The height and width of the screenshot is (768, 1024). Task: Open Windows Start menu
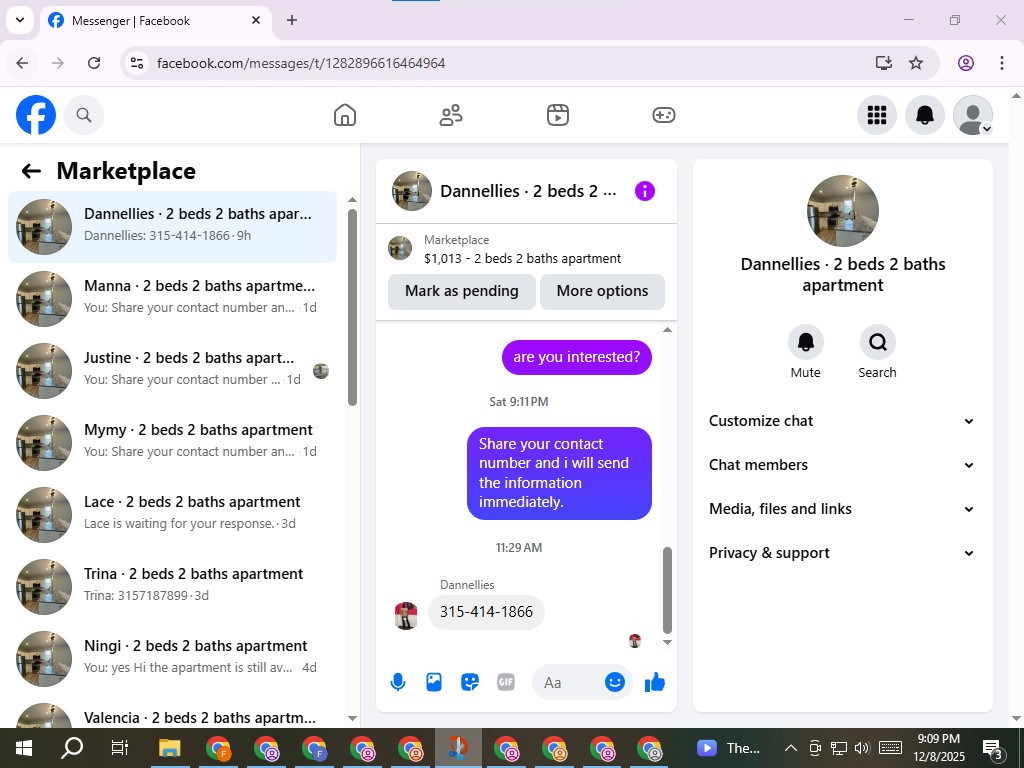point(24,748)
